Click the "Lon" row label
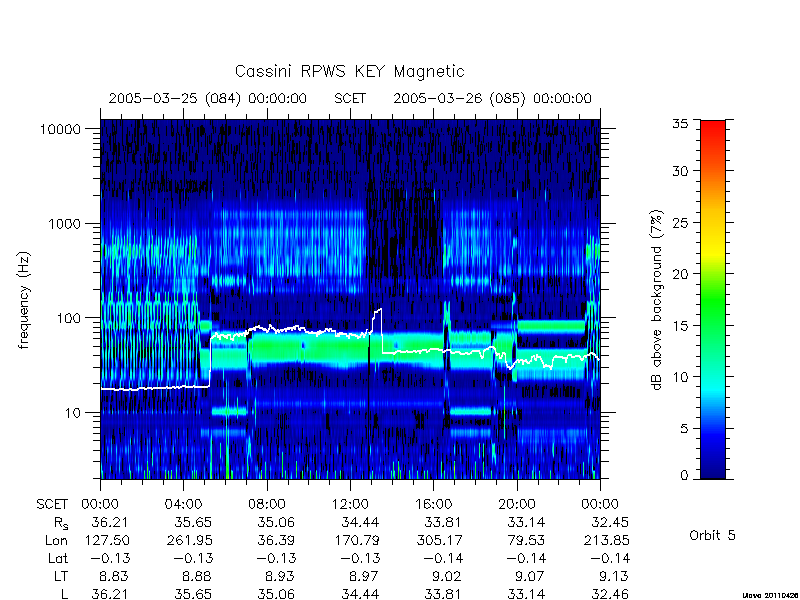This screenshot has height=600, width=800. [56, 540]
